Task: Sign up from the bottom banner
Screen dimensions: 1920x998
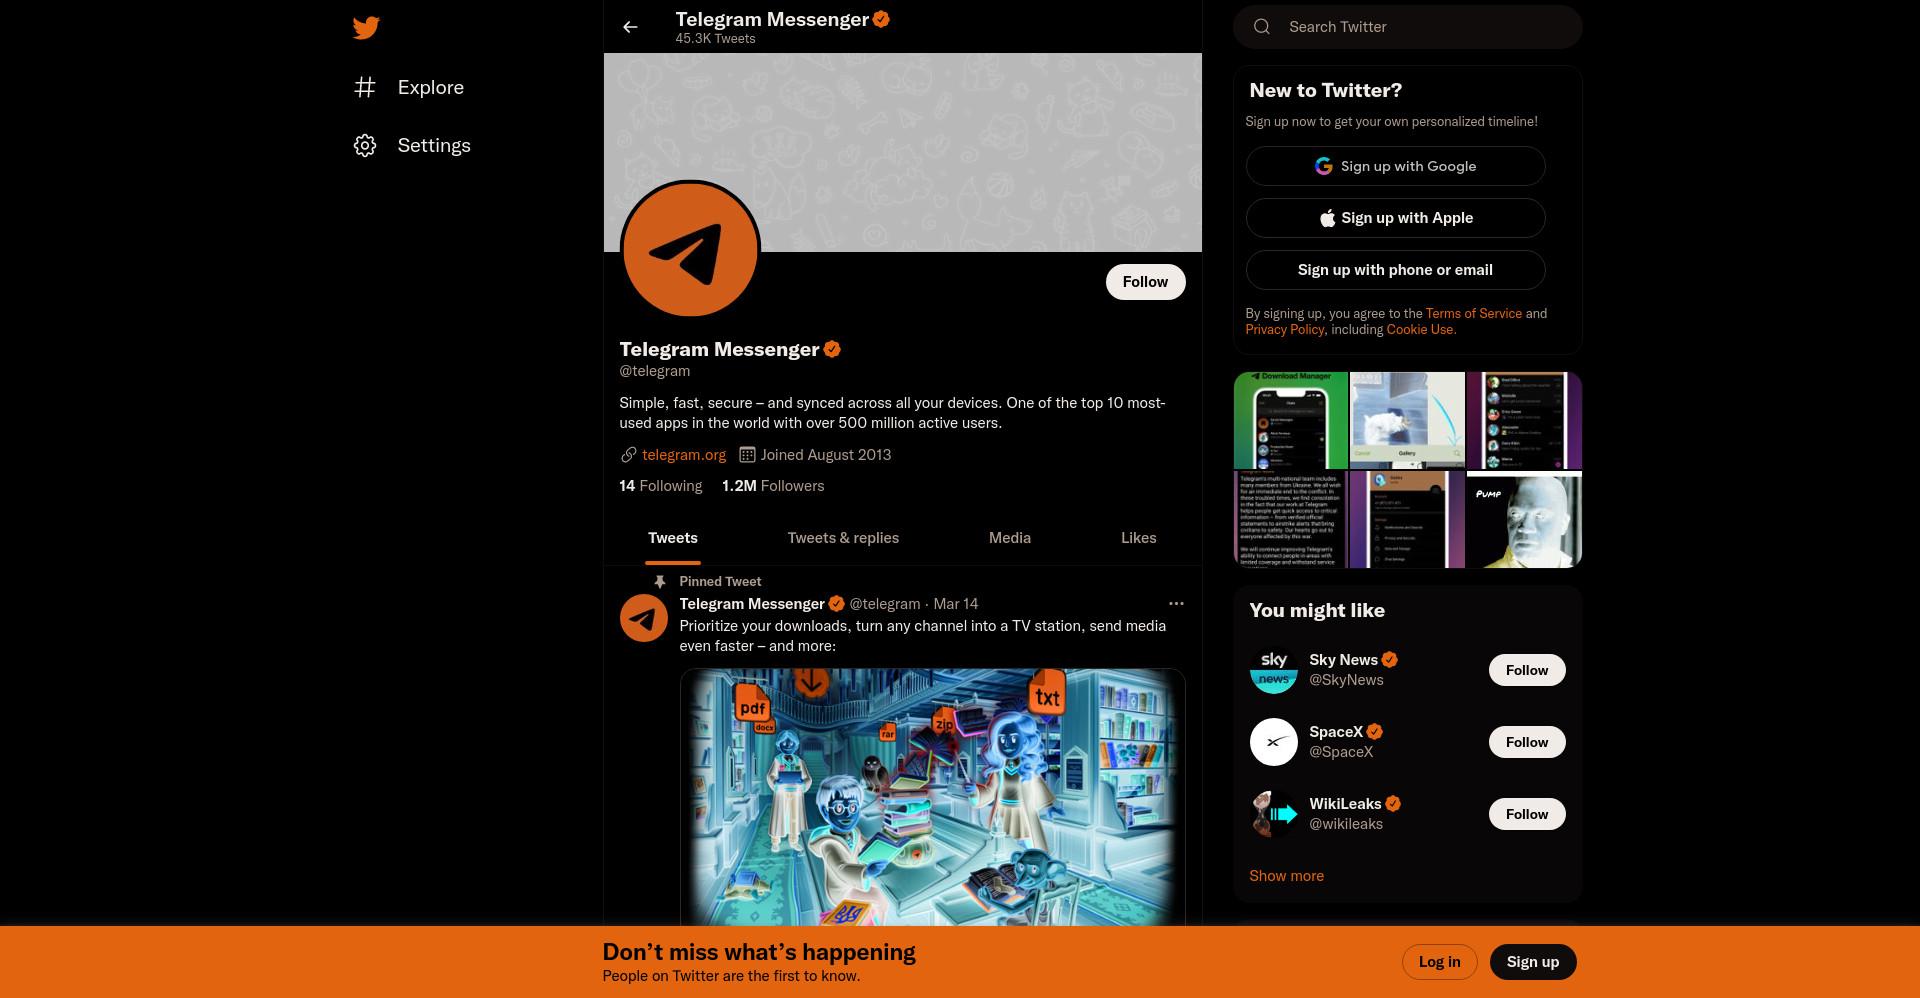Action: tap(1533, 962)
